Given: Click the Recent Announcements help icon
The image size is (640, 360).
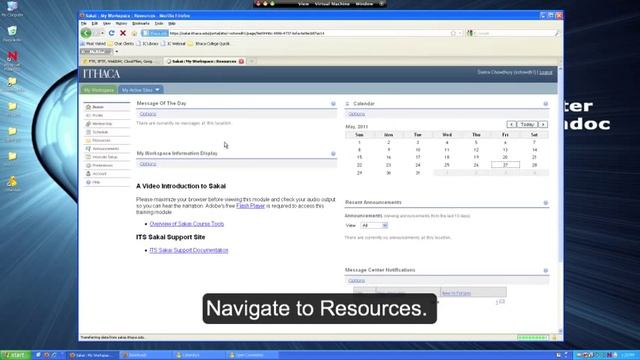Looking at the screenshot, I should click(546, 203).
